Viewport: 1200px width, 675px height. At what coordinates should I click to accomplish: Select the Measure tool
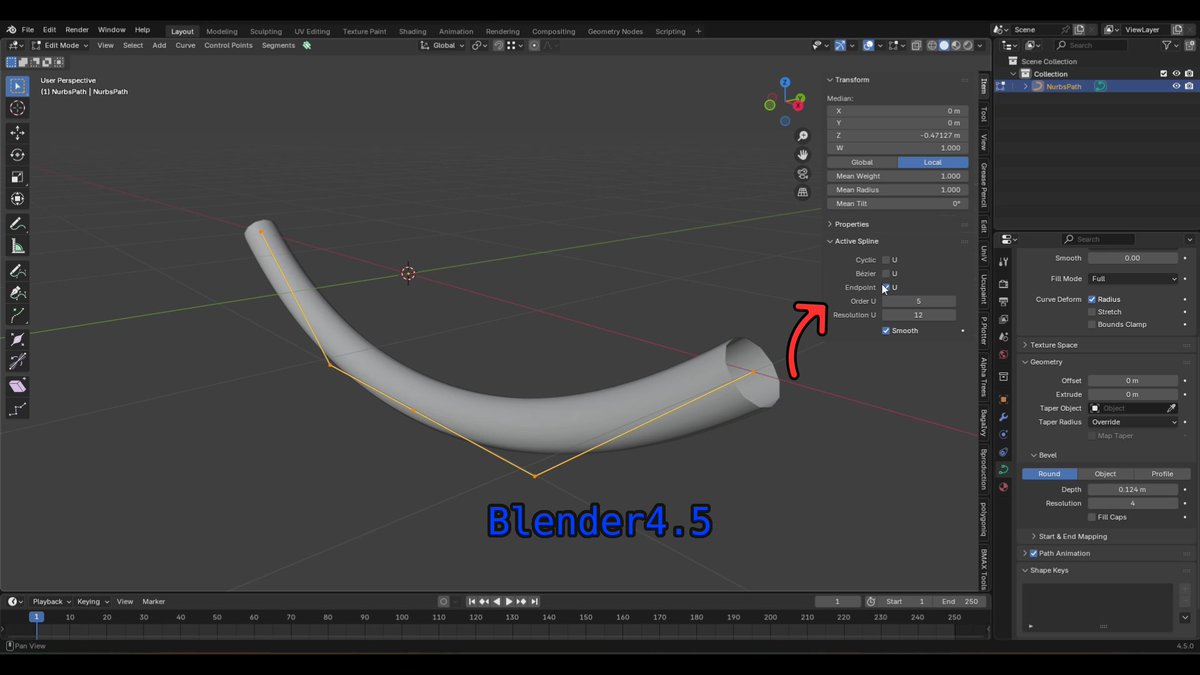[17, 246]
